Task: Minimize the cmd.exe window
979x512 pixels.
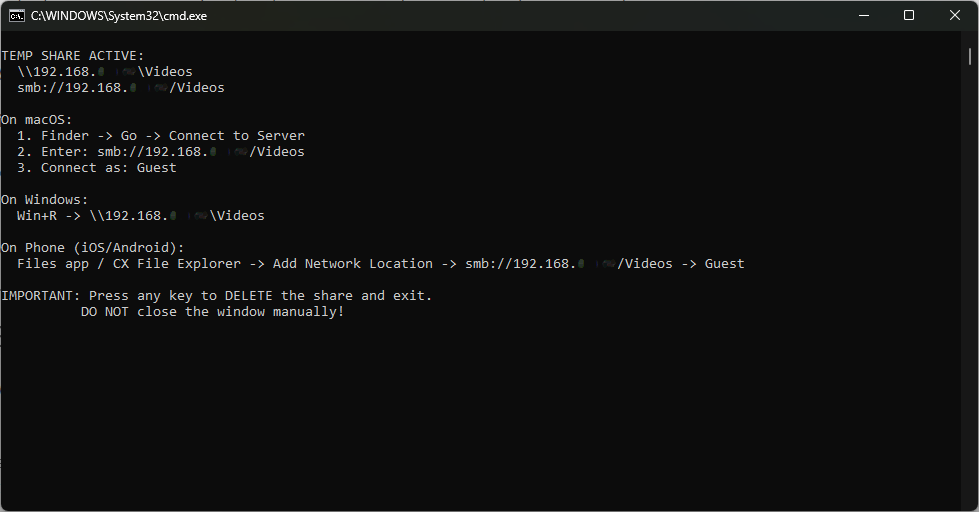Action: 864,15
